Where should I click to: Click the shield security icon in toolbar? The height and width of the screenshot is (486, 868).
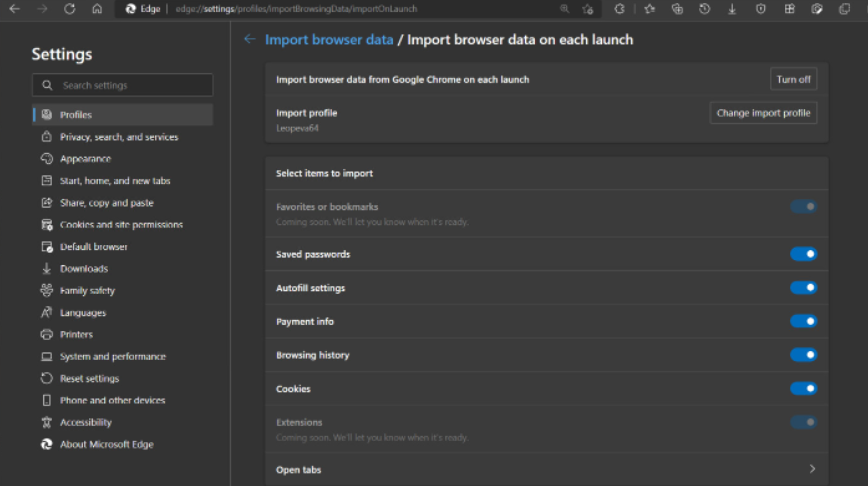pyautogui.click(x=761, y=9)
